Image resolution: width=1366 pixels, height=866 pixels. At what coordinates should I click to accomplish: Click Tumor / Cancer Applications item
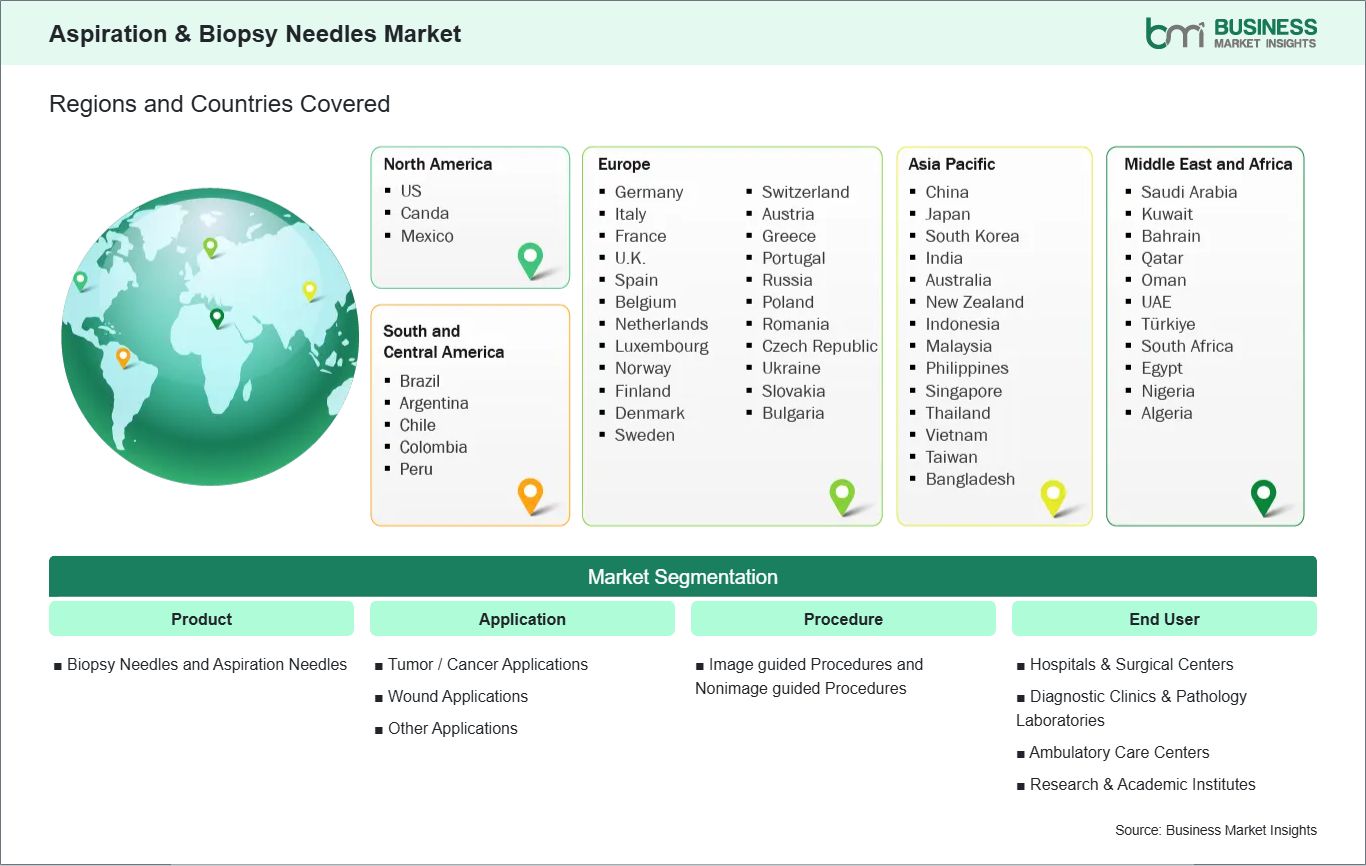[x=487, y=664]
